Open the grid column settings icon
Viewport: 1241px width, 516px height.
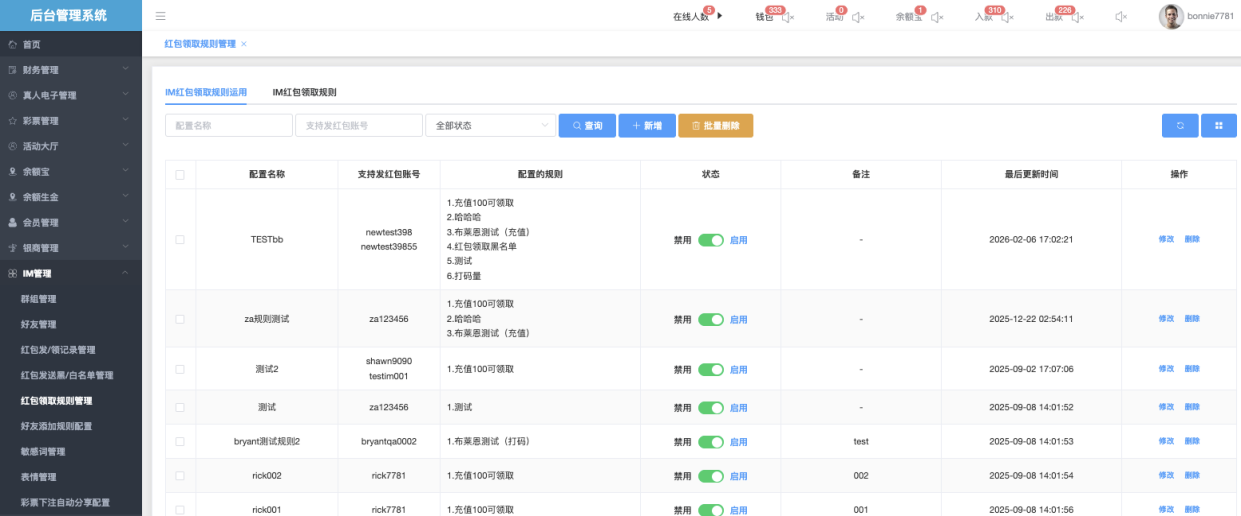point(1219,125)
